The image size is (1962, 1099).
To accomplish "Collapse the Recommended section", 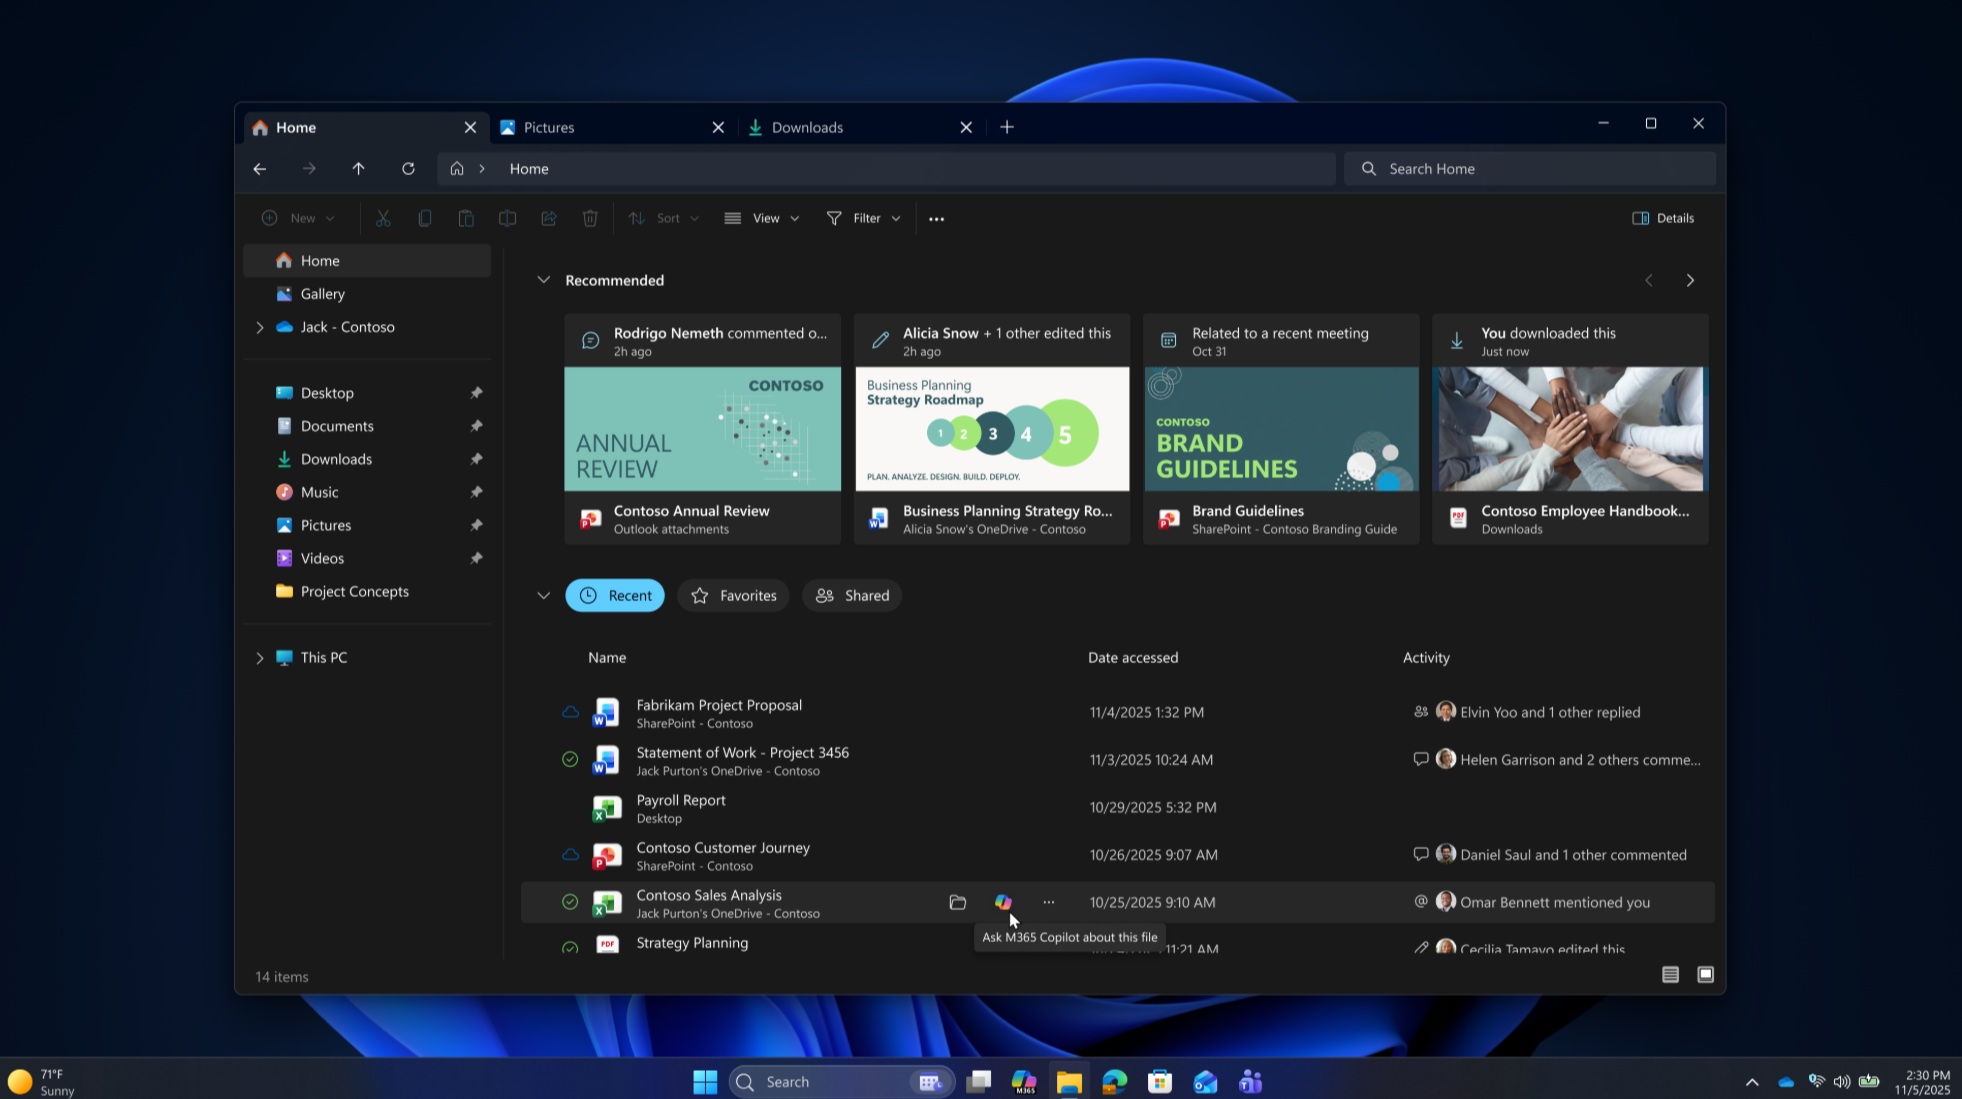I will [x=543, y=280].
